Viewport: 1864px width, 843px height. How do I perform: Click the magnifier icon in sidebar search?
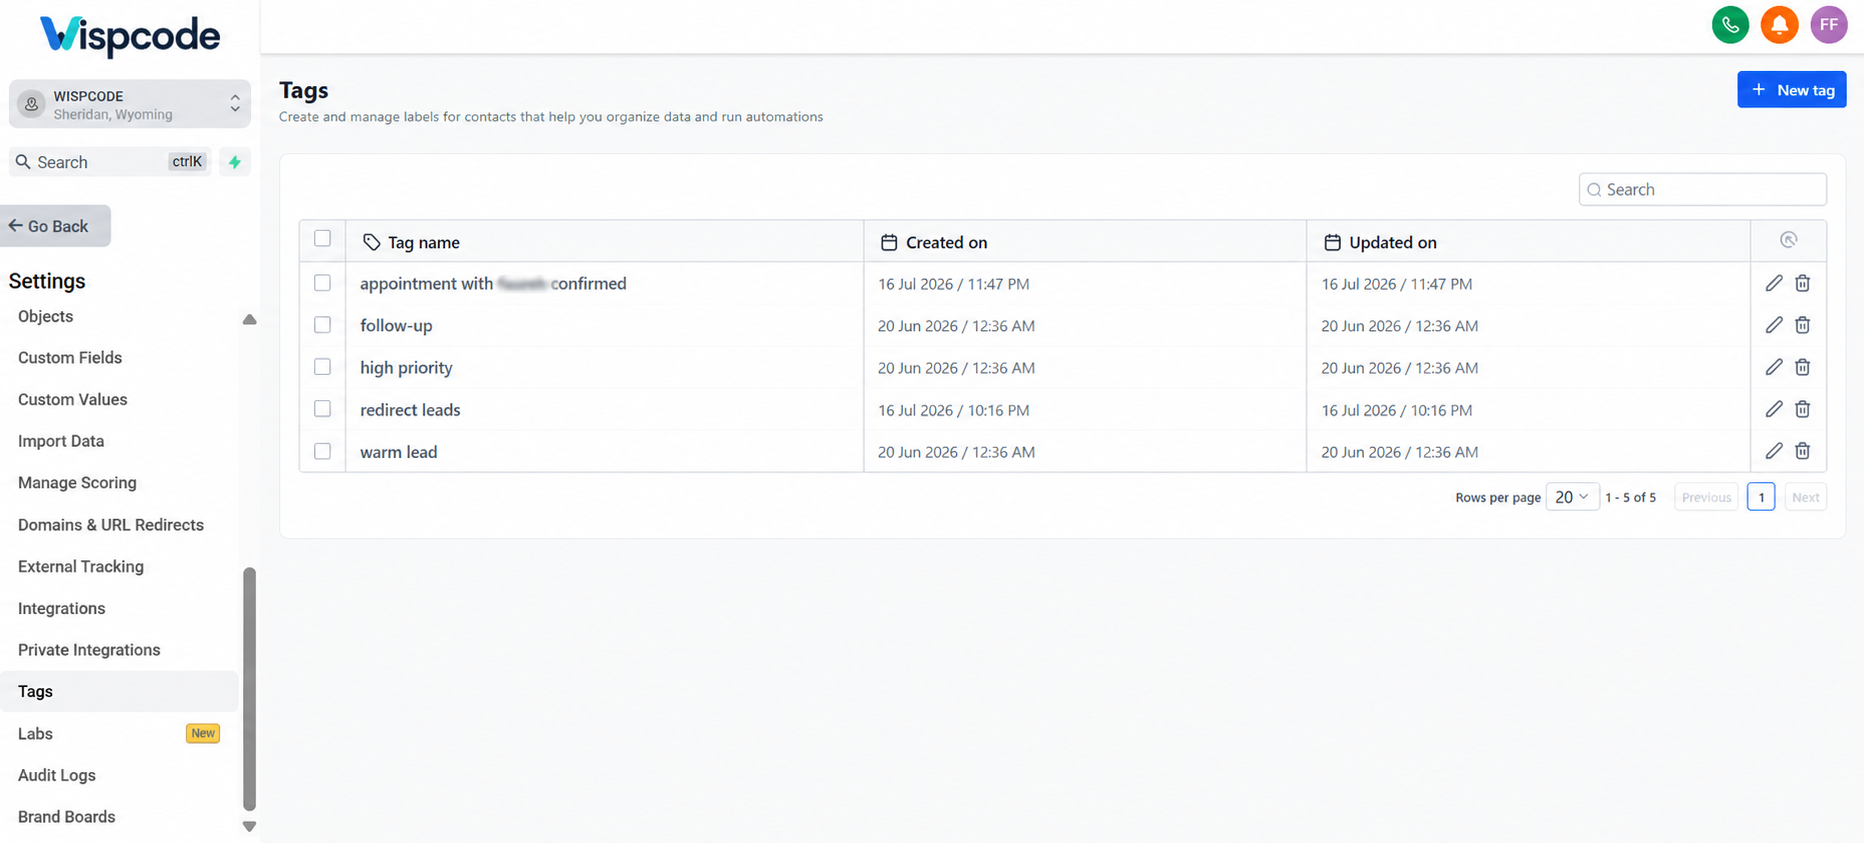click(23, 161)
